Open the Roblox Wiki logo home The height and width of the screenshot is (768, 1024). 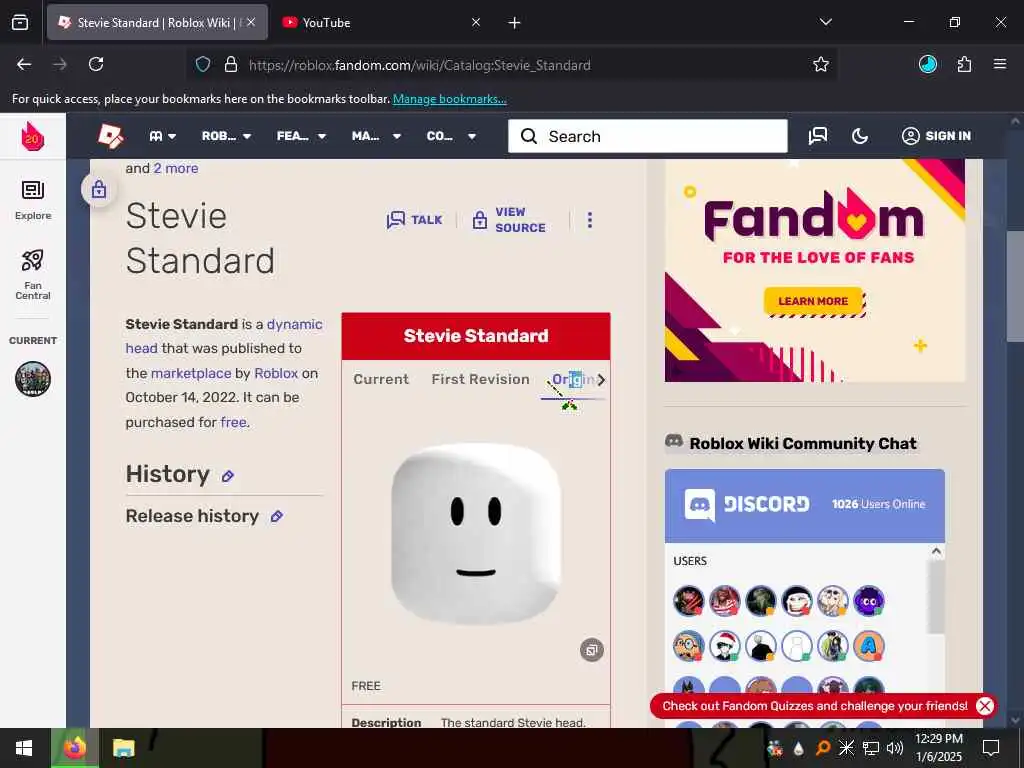(x=110, y=136)
